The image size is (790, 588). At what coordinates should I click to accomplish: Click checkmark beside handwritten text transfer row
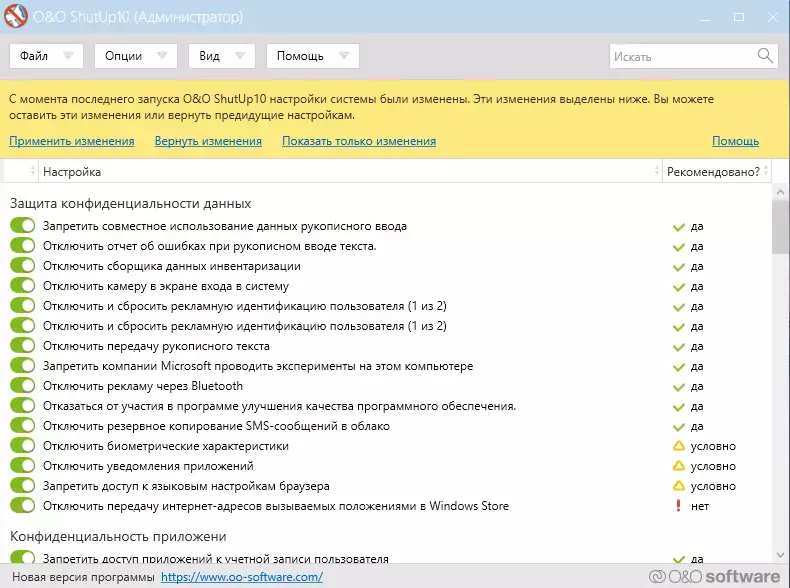pos(679,347)
